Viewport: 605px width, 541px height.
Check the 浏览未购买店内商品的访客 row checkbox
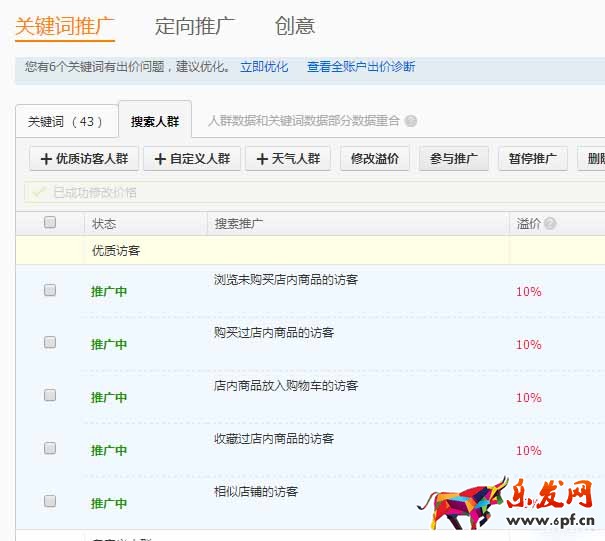click(x=50, y=290)
